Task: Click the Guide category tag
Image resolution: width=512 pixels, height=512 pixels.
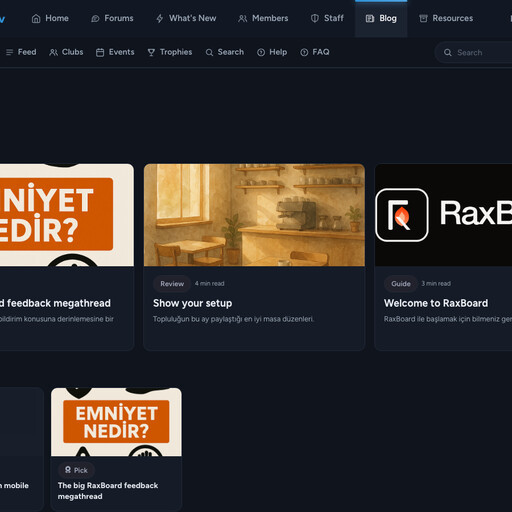Action: pyautogui.click(x=401, y=284)
